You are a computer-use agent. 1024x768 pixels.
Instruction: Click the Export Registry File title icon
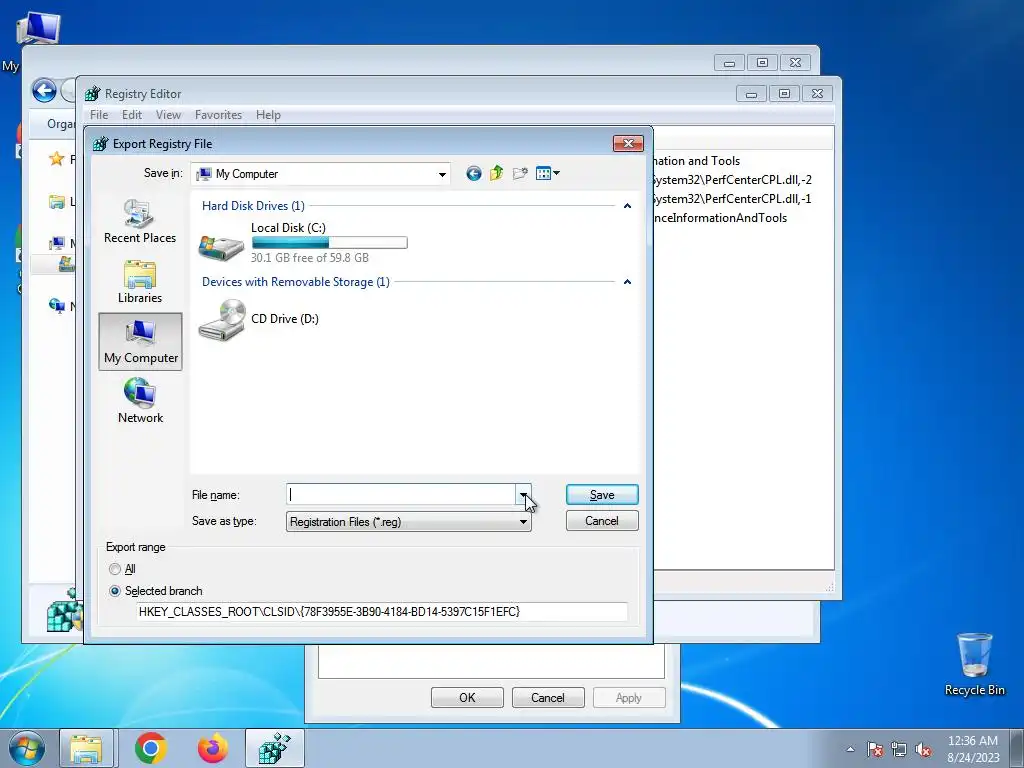click(100, 144)
